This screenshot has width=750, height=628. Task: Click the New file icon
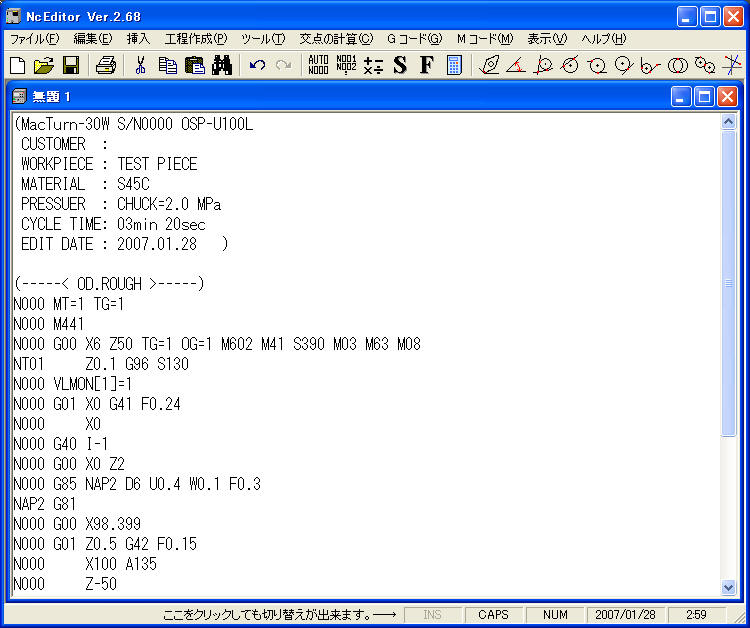point(17,65)
